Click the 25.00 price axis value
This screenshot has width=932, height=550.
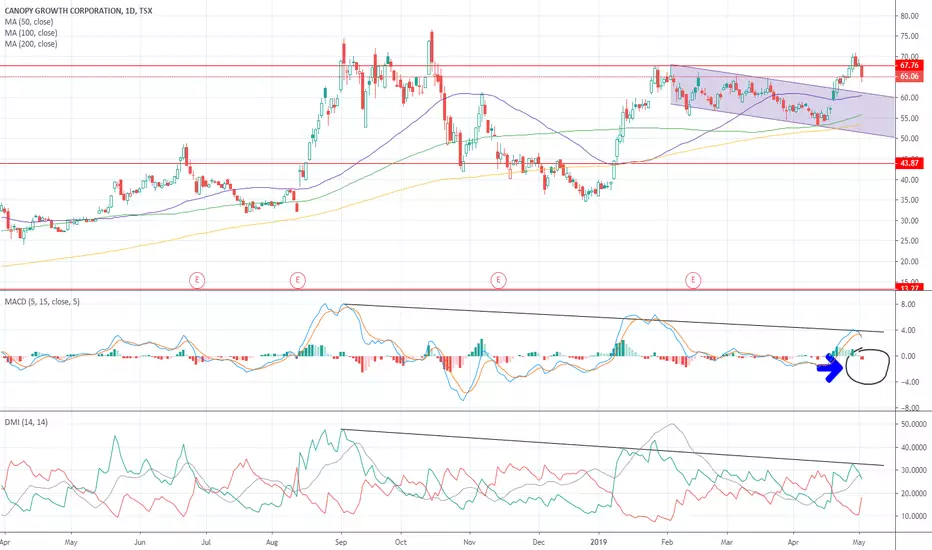(x=909, y=241)
